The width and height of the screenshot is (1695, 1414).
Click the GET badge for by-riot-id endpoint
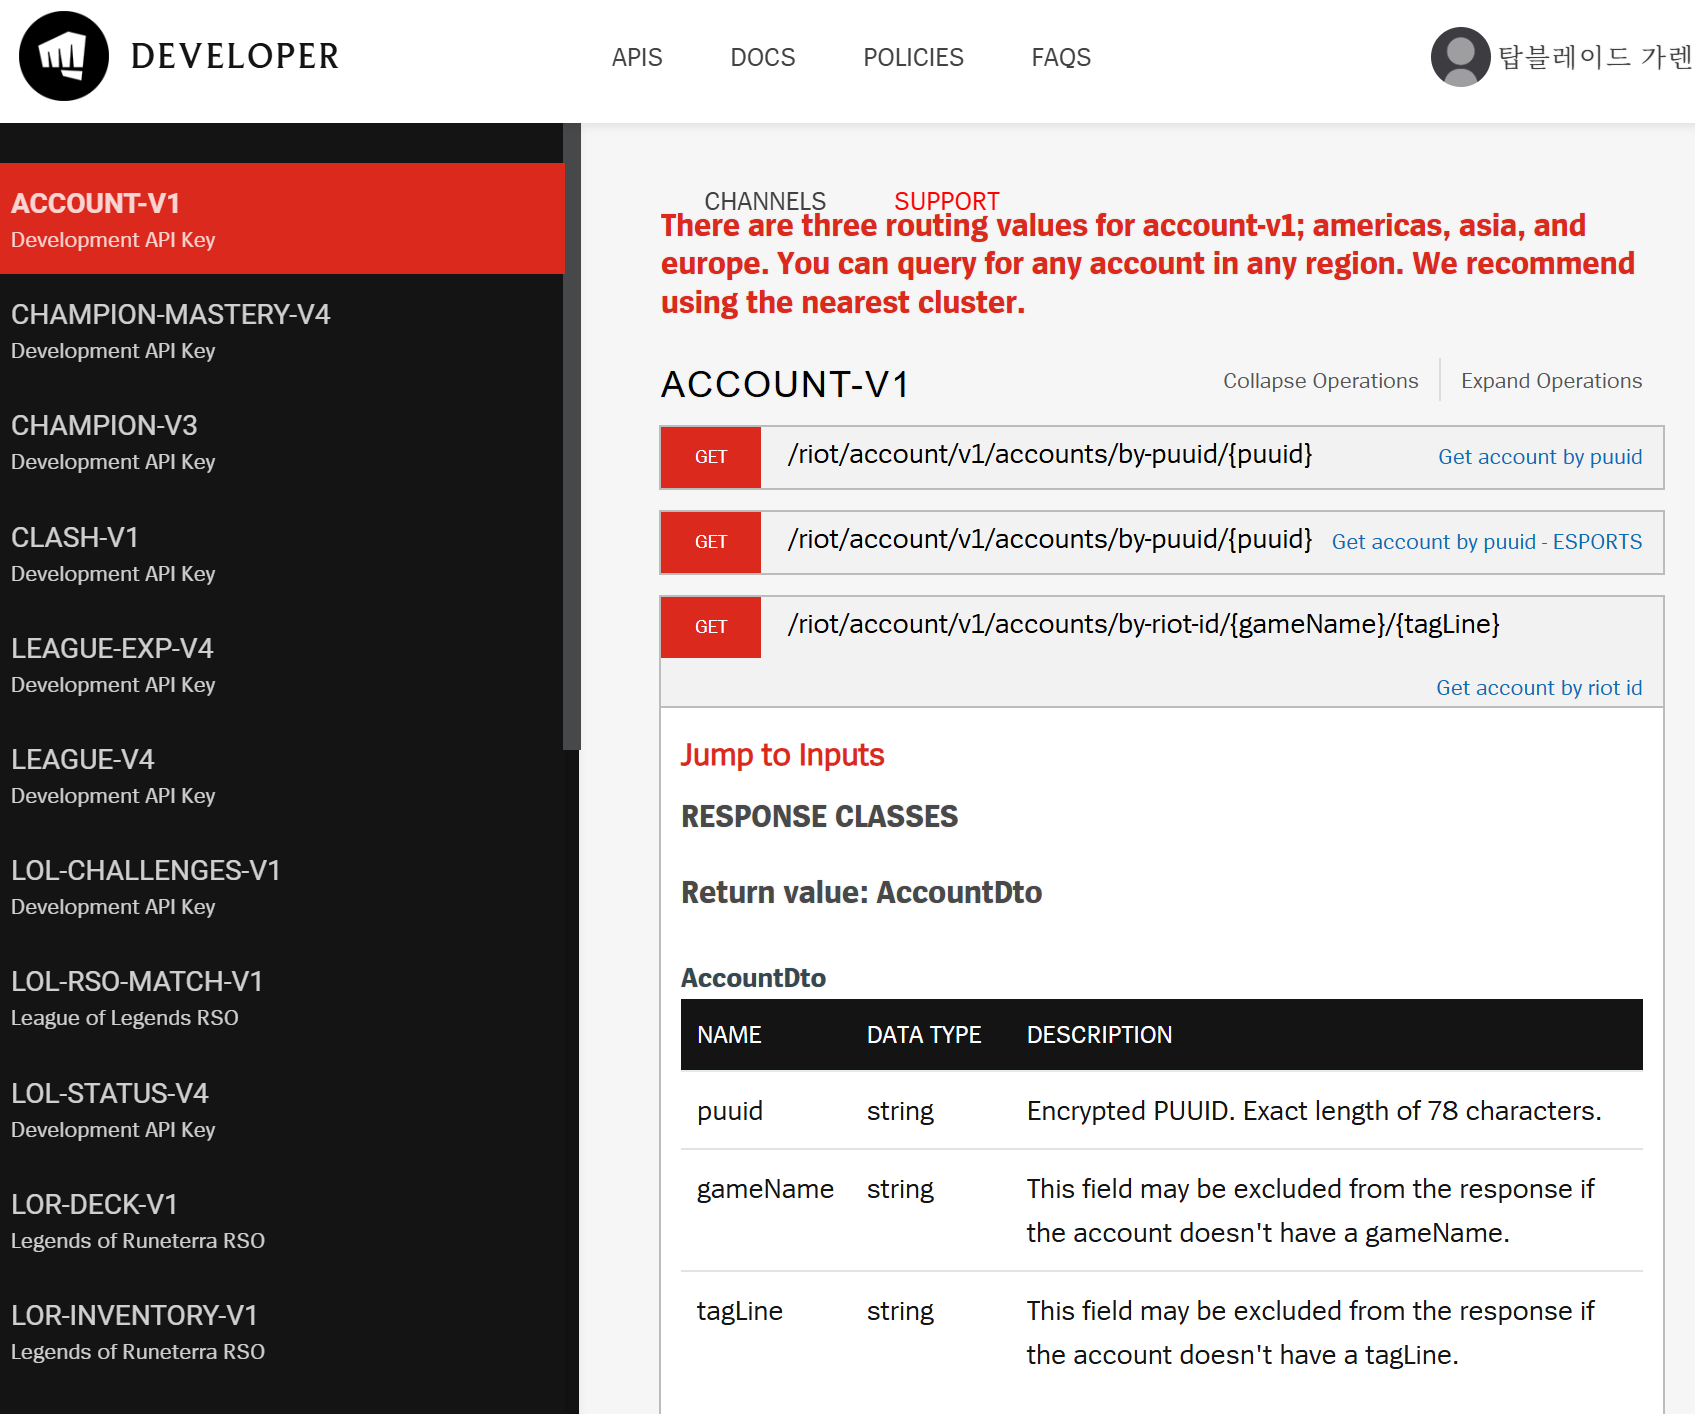(x=711, y=627)
